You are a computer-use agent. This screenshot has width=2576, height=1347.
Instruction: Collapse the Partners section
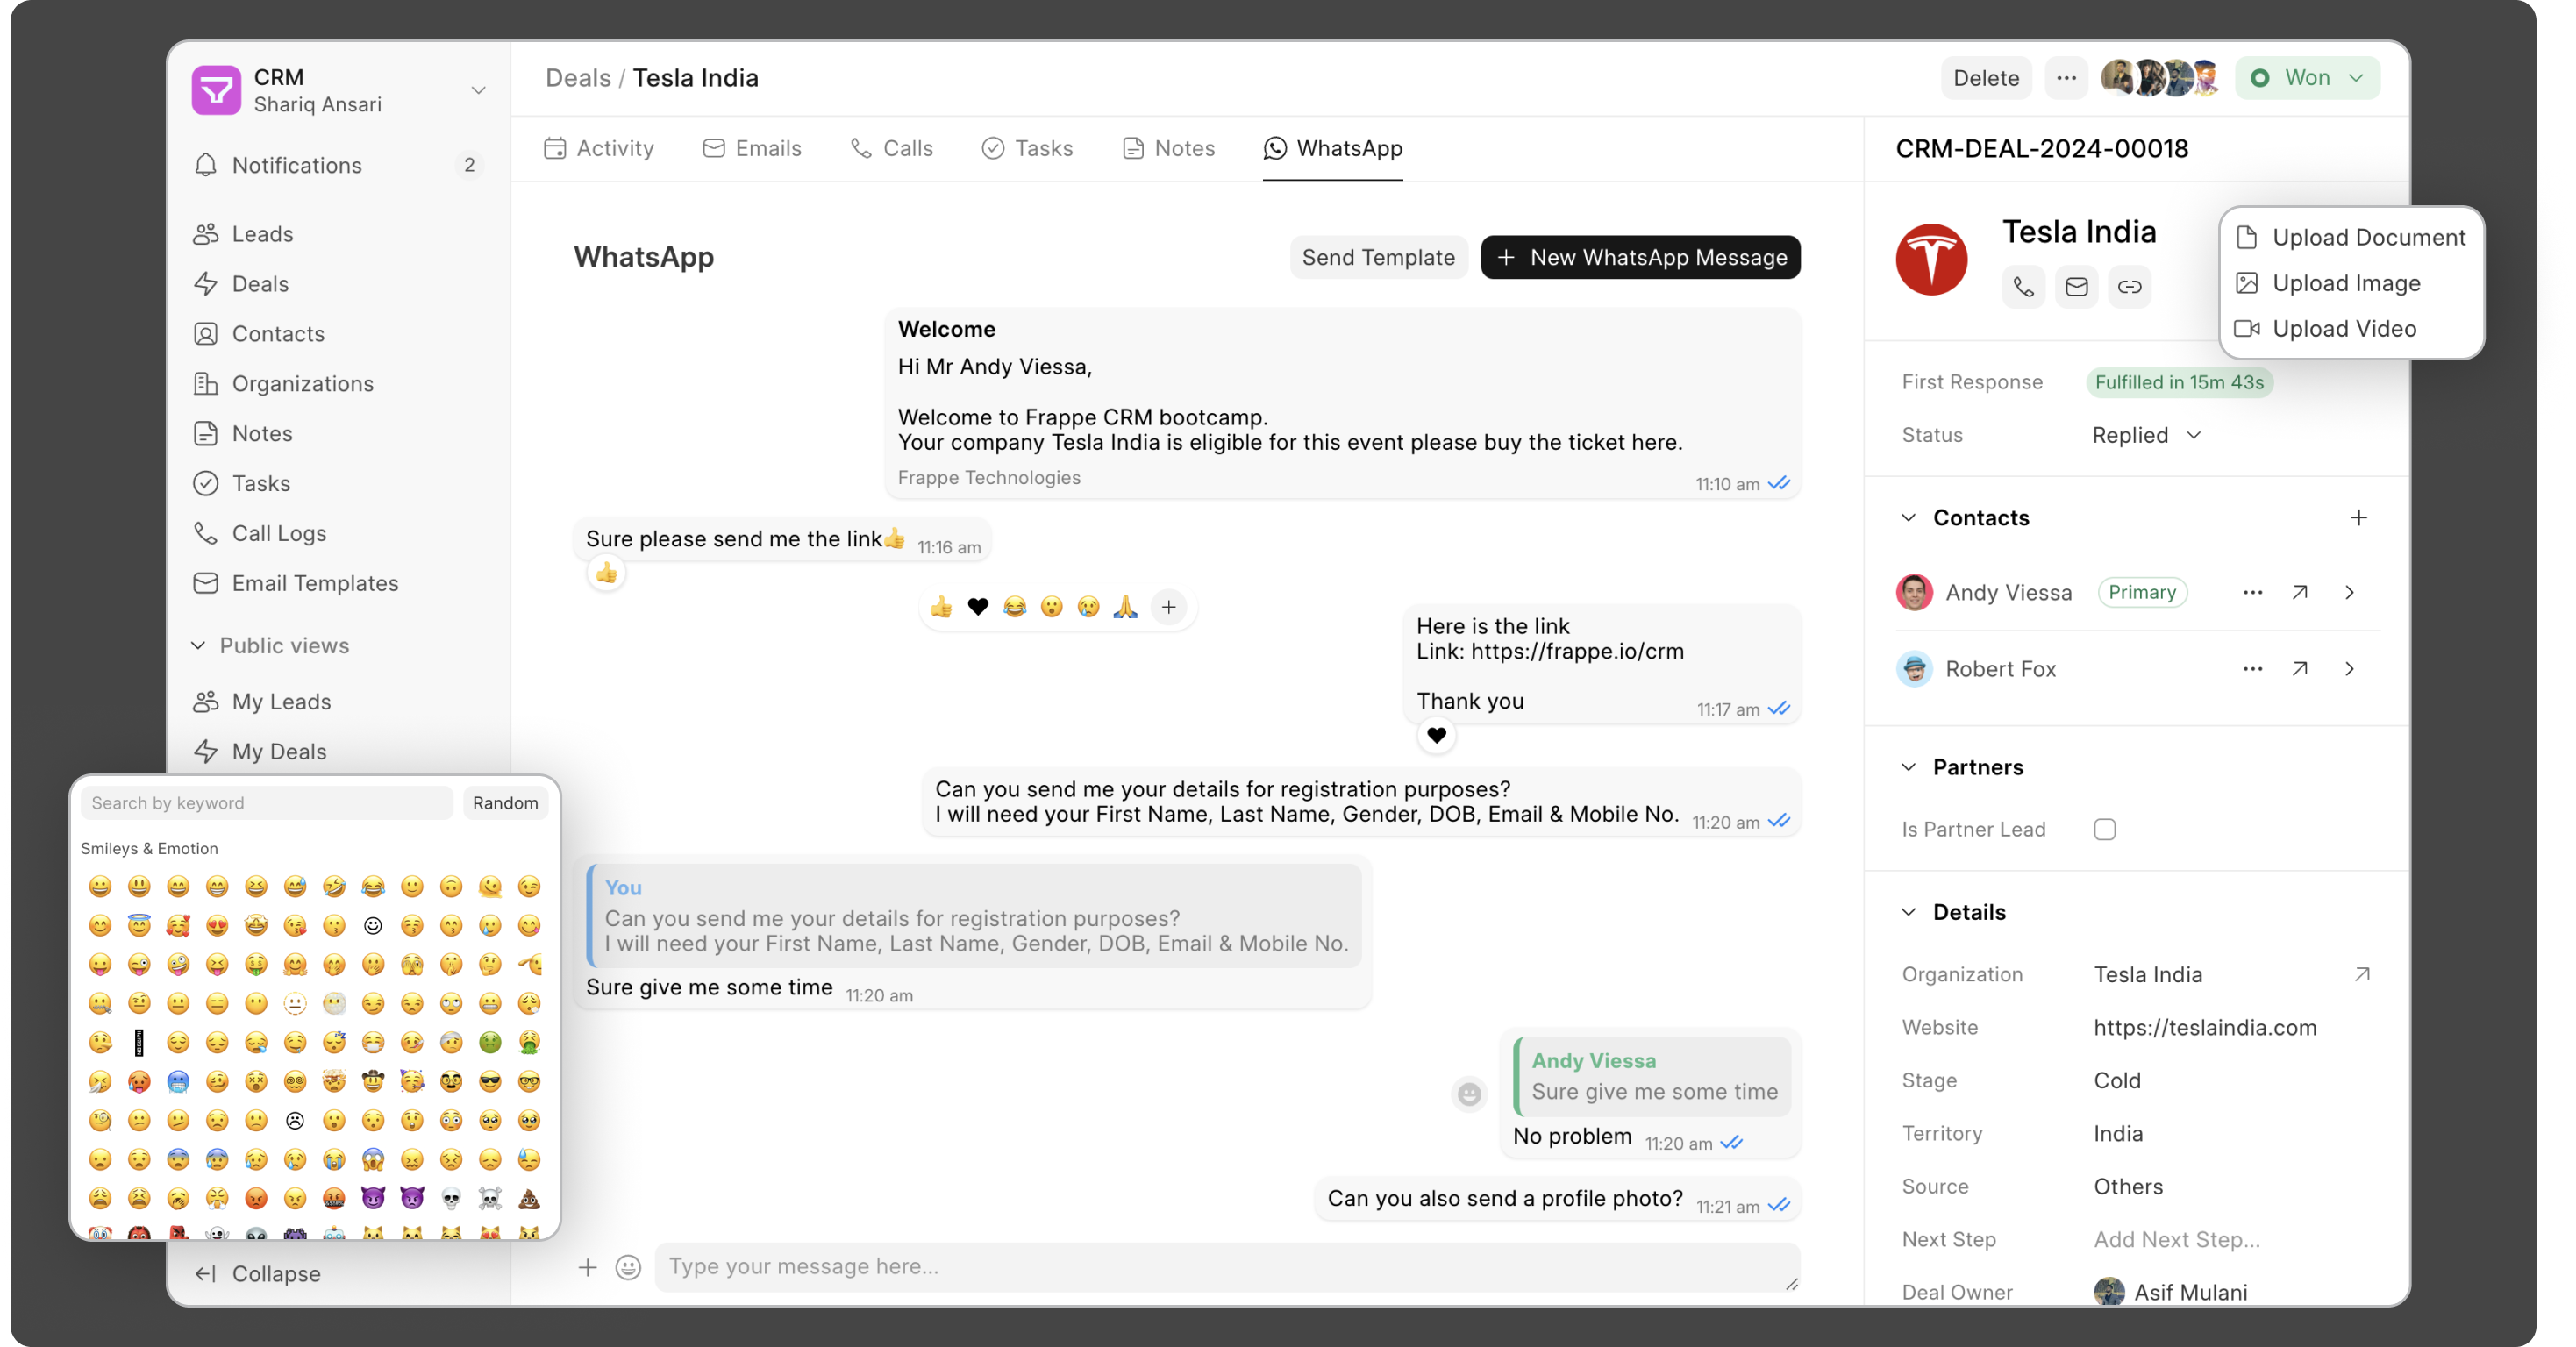pos(1908,767)
